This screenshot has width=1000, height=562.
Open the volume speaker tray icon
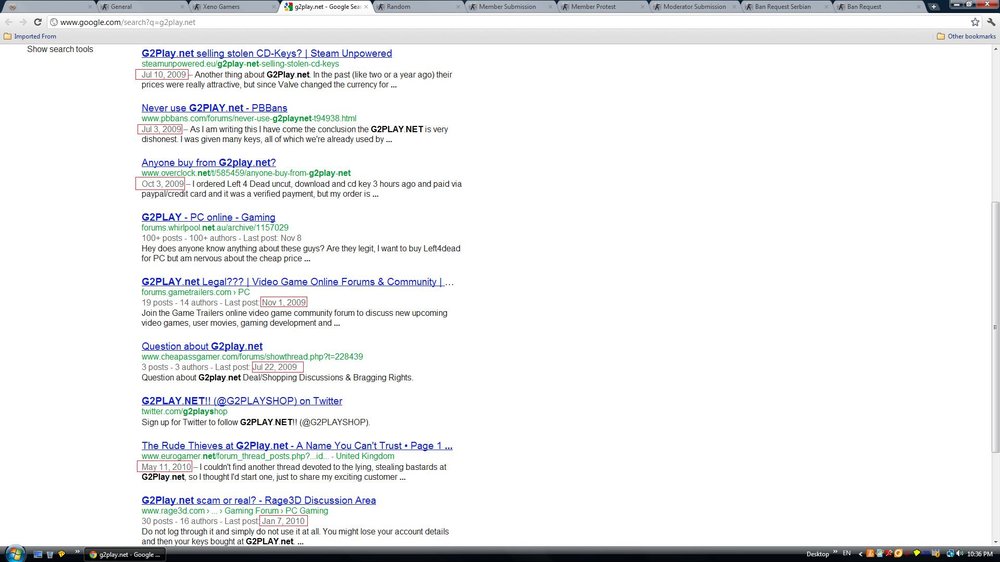coord(960,554)
